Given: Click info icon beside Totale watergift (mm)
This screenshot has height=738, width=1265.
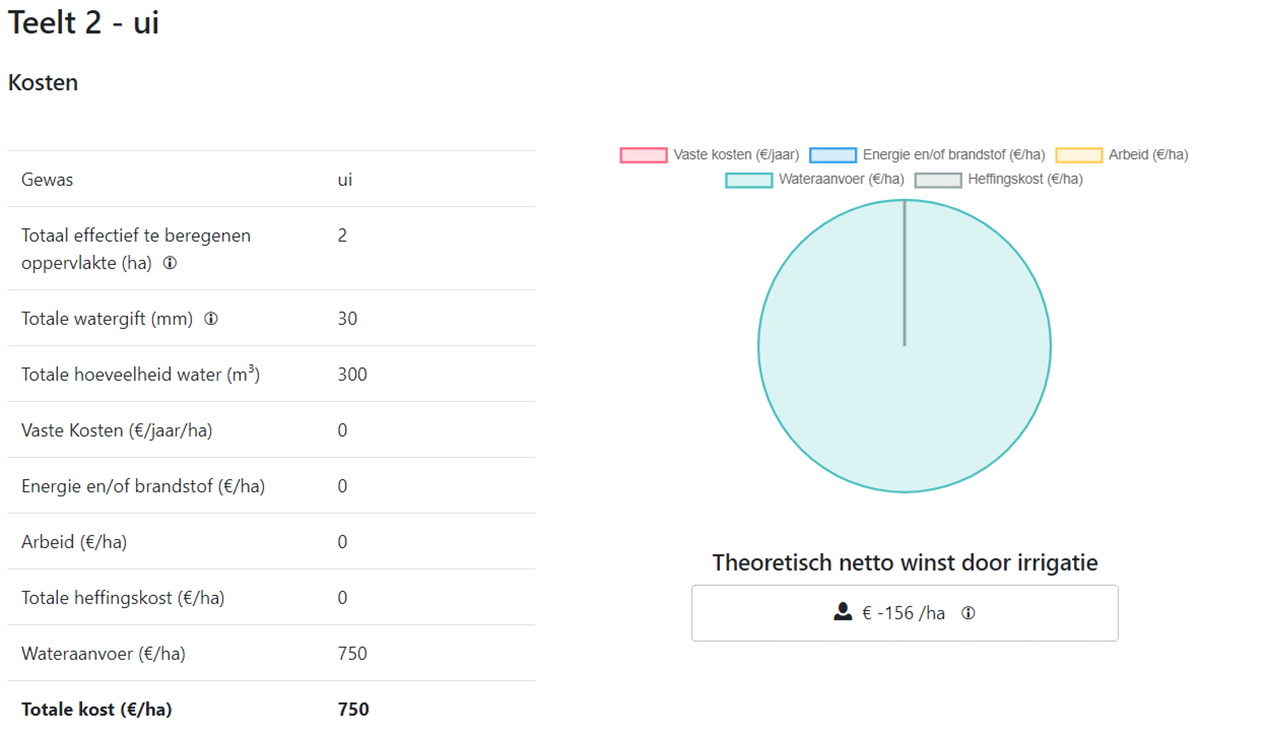Looking at the screenshot, I should click(x=211, y=319).
